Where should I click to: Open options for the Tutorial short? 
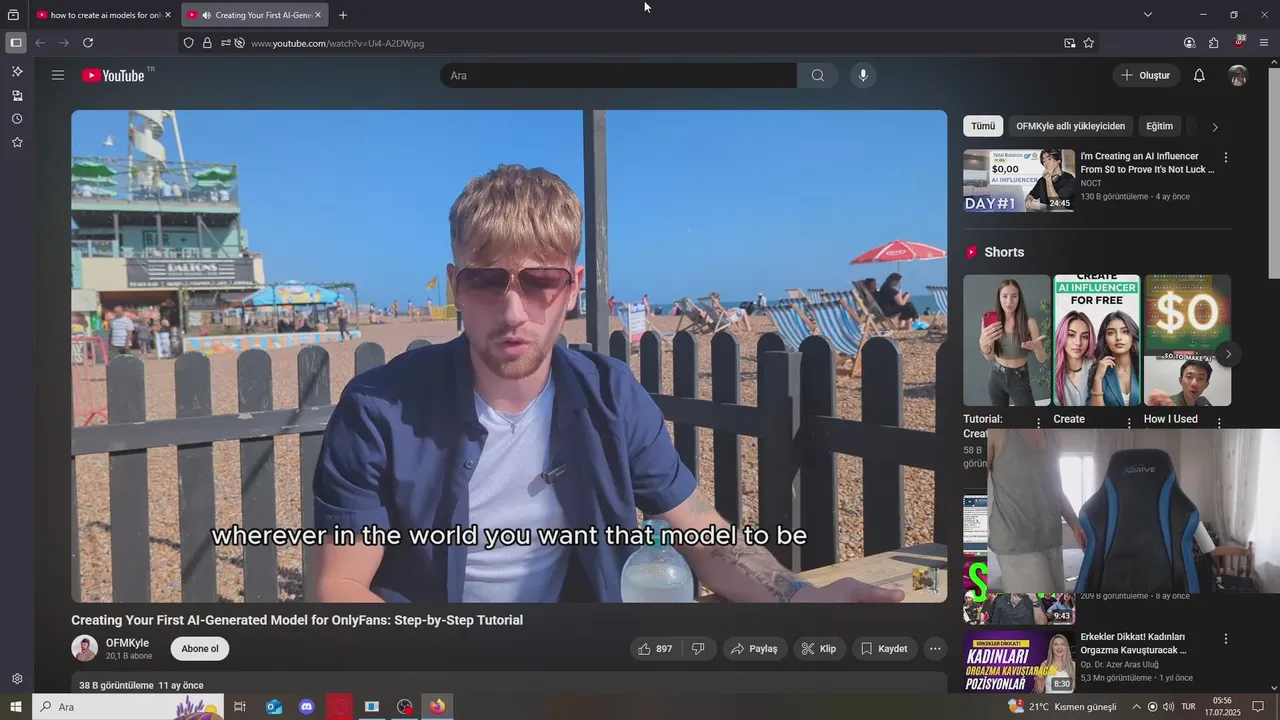click(x=1038, y=423)
